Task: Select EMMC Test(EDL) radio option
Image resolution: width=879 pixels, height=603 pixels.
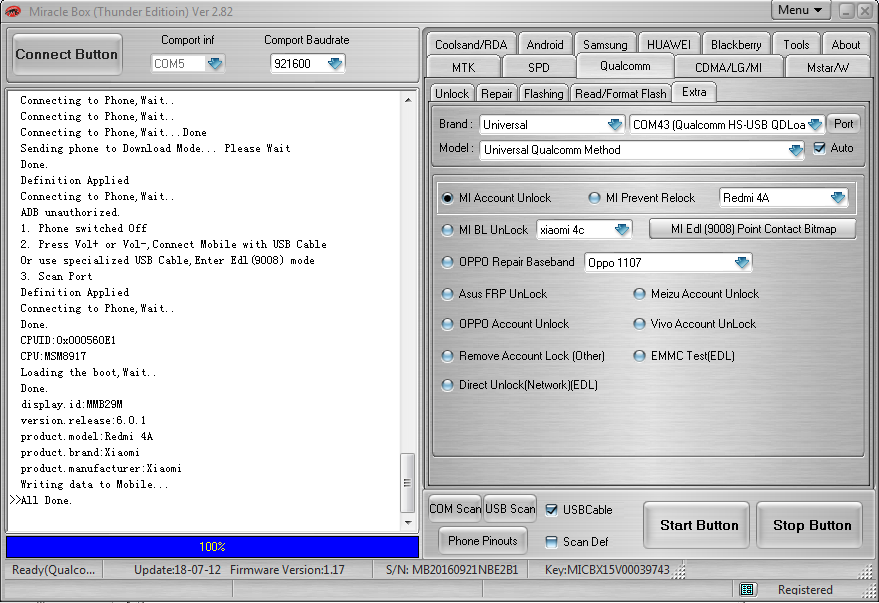Action: 639,356
